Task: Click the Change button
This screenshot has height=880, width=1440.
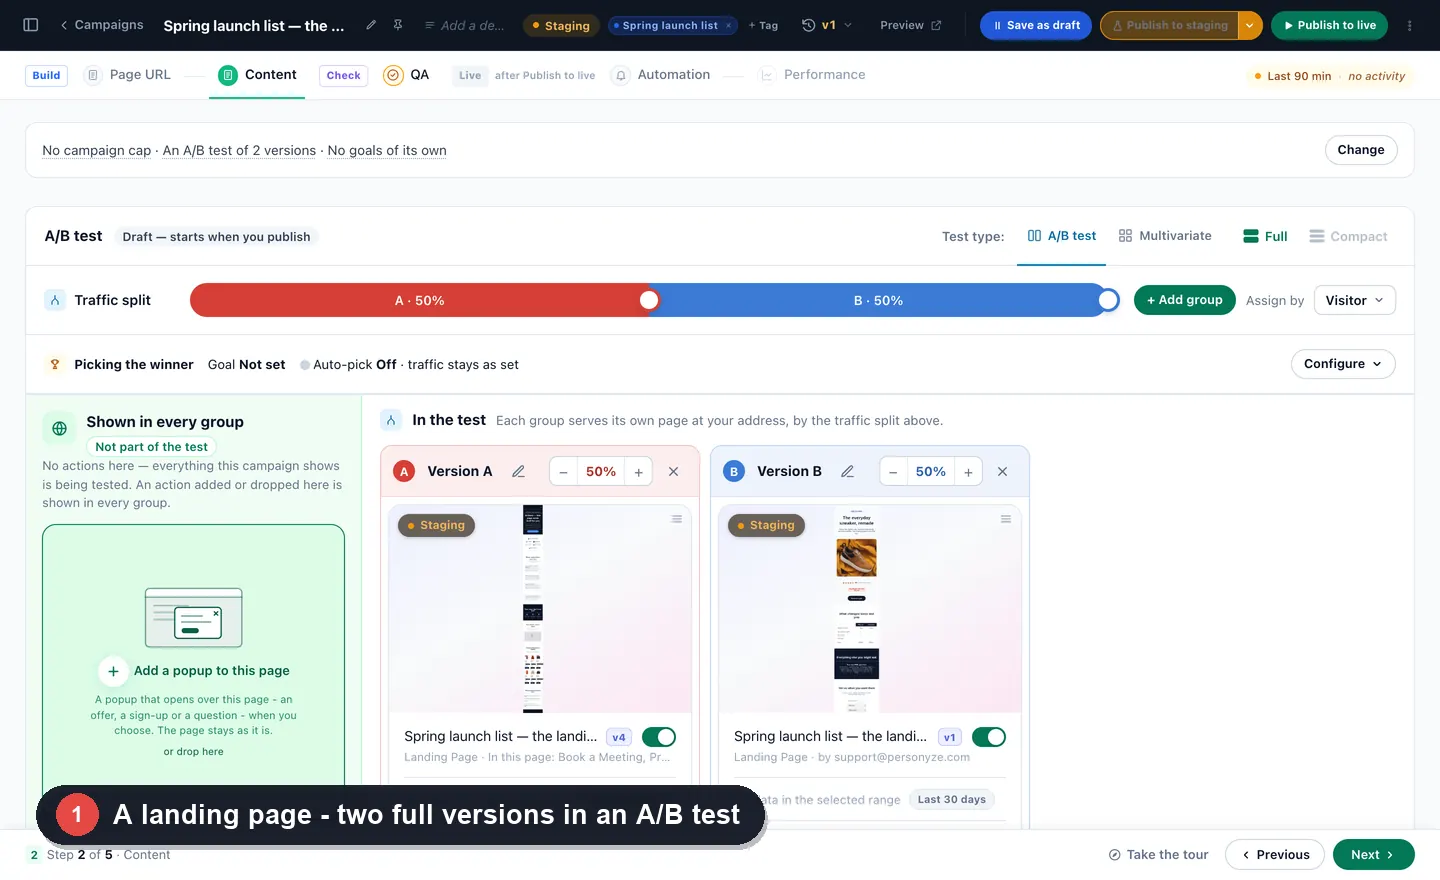Action: (1361, 150)
